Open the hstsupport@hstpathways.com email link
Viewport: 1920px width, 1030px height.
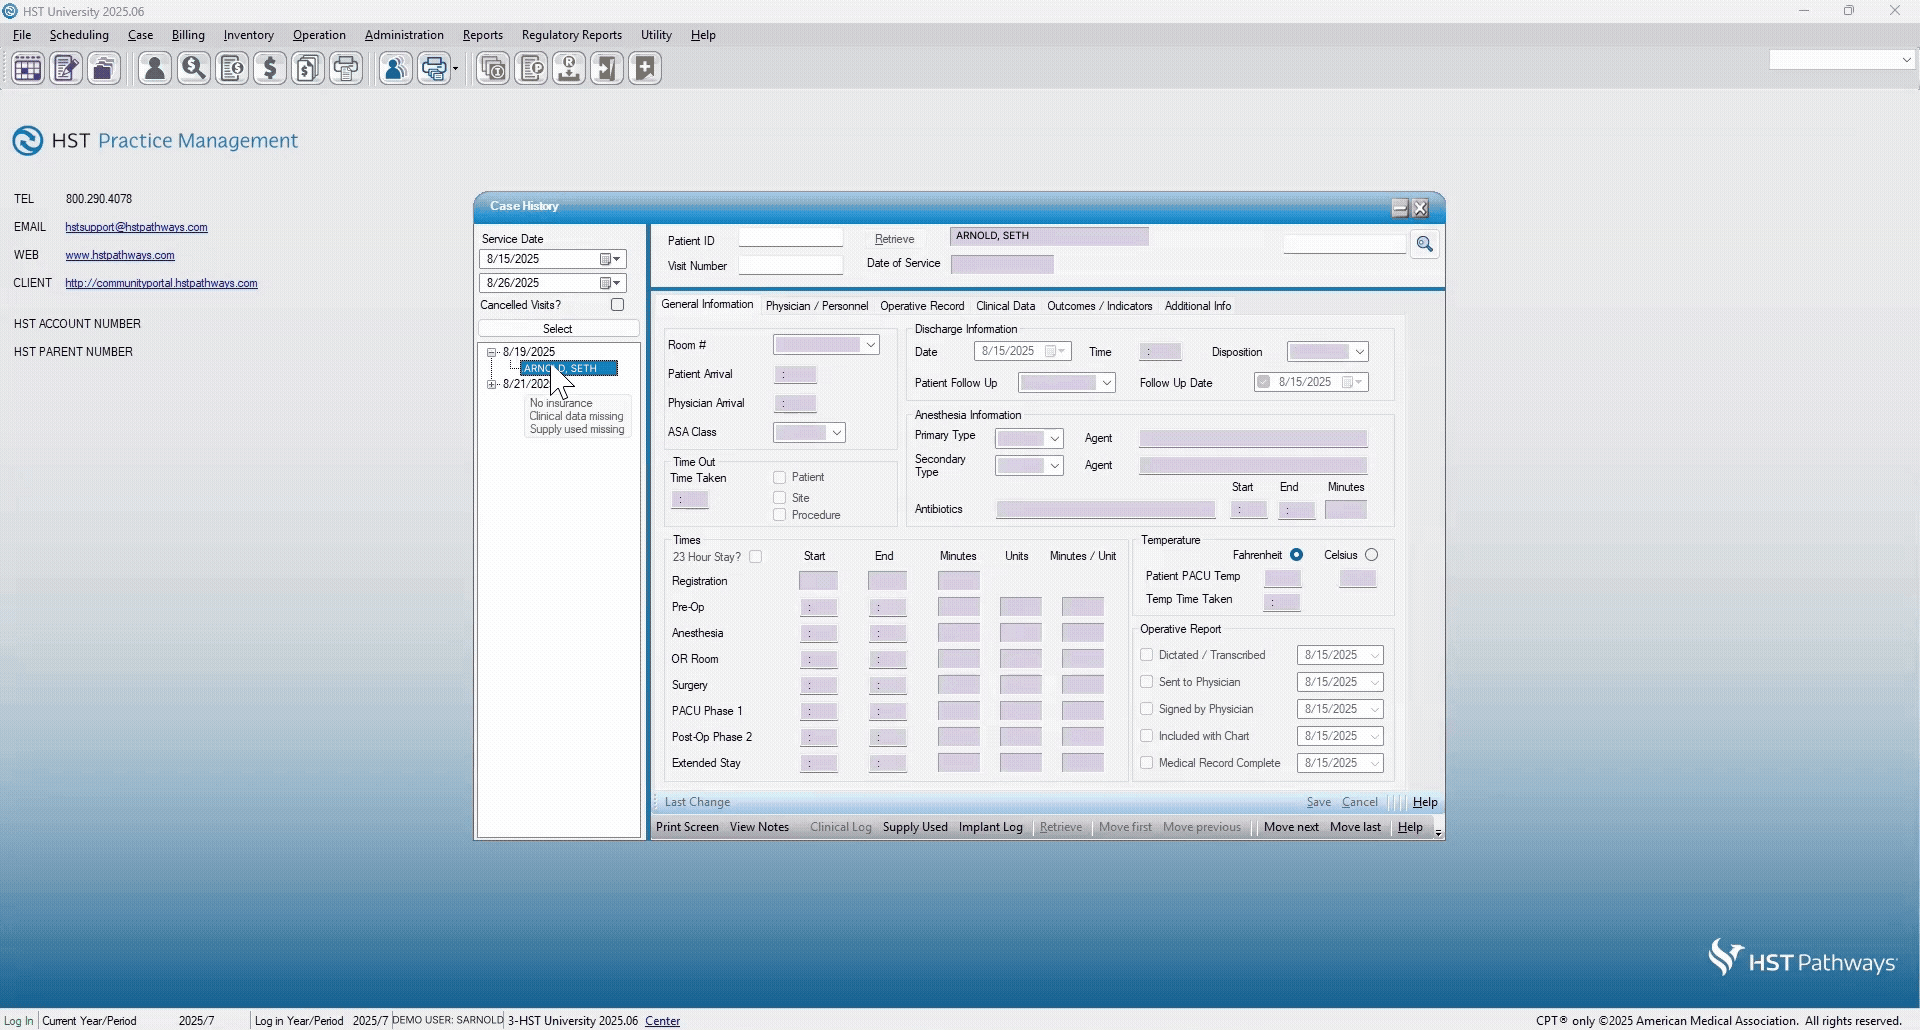(x=137, y=227)
